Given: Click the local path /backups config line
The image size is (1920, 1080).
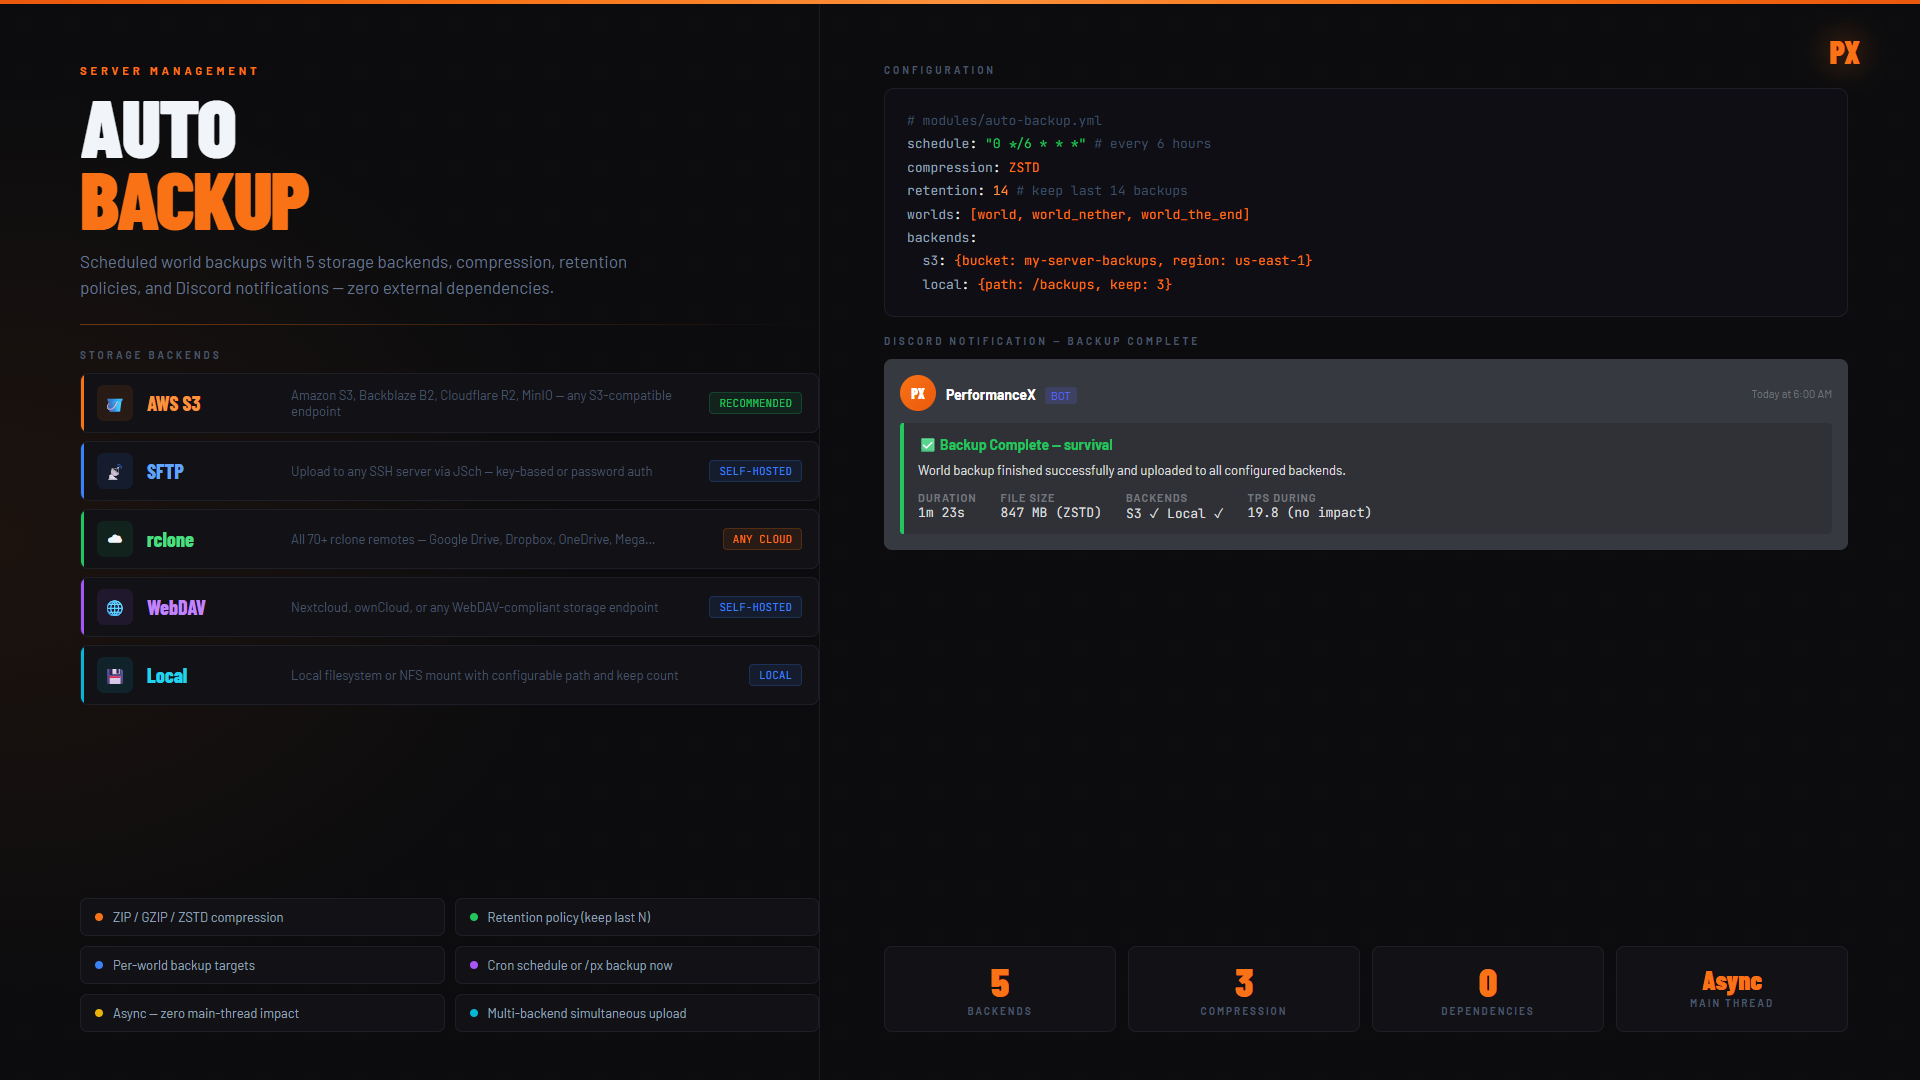Looking at the screenshot, I should tap(1047, 285).
